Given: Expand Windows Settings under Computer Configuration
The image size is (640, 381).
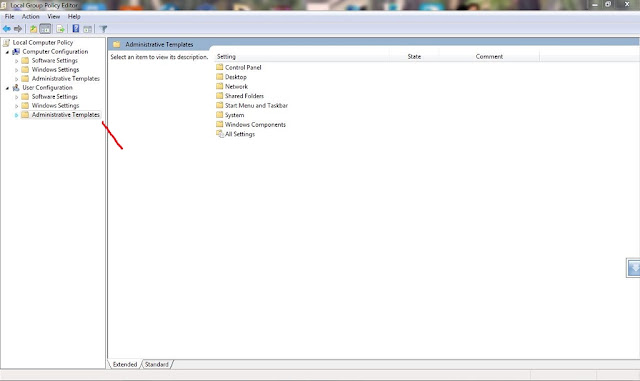Looking at the screenshot, I should (x=17, y=70).
